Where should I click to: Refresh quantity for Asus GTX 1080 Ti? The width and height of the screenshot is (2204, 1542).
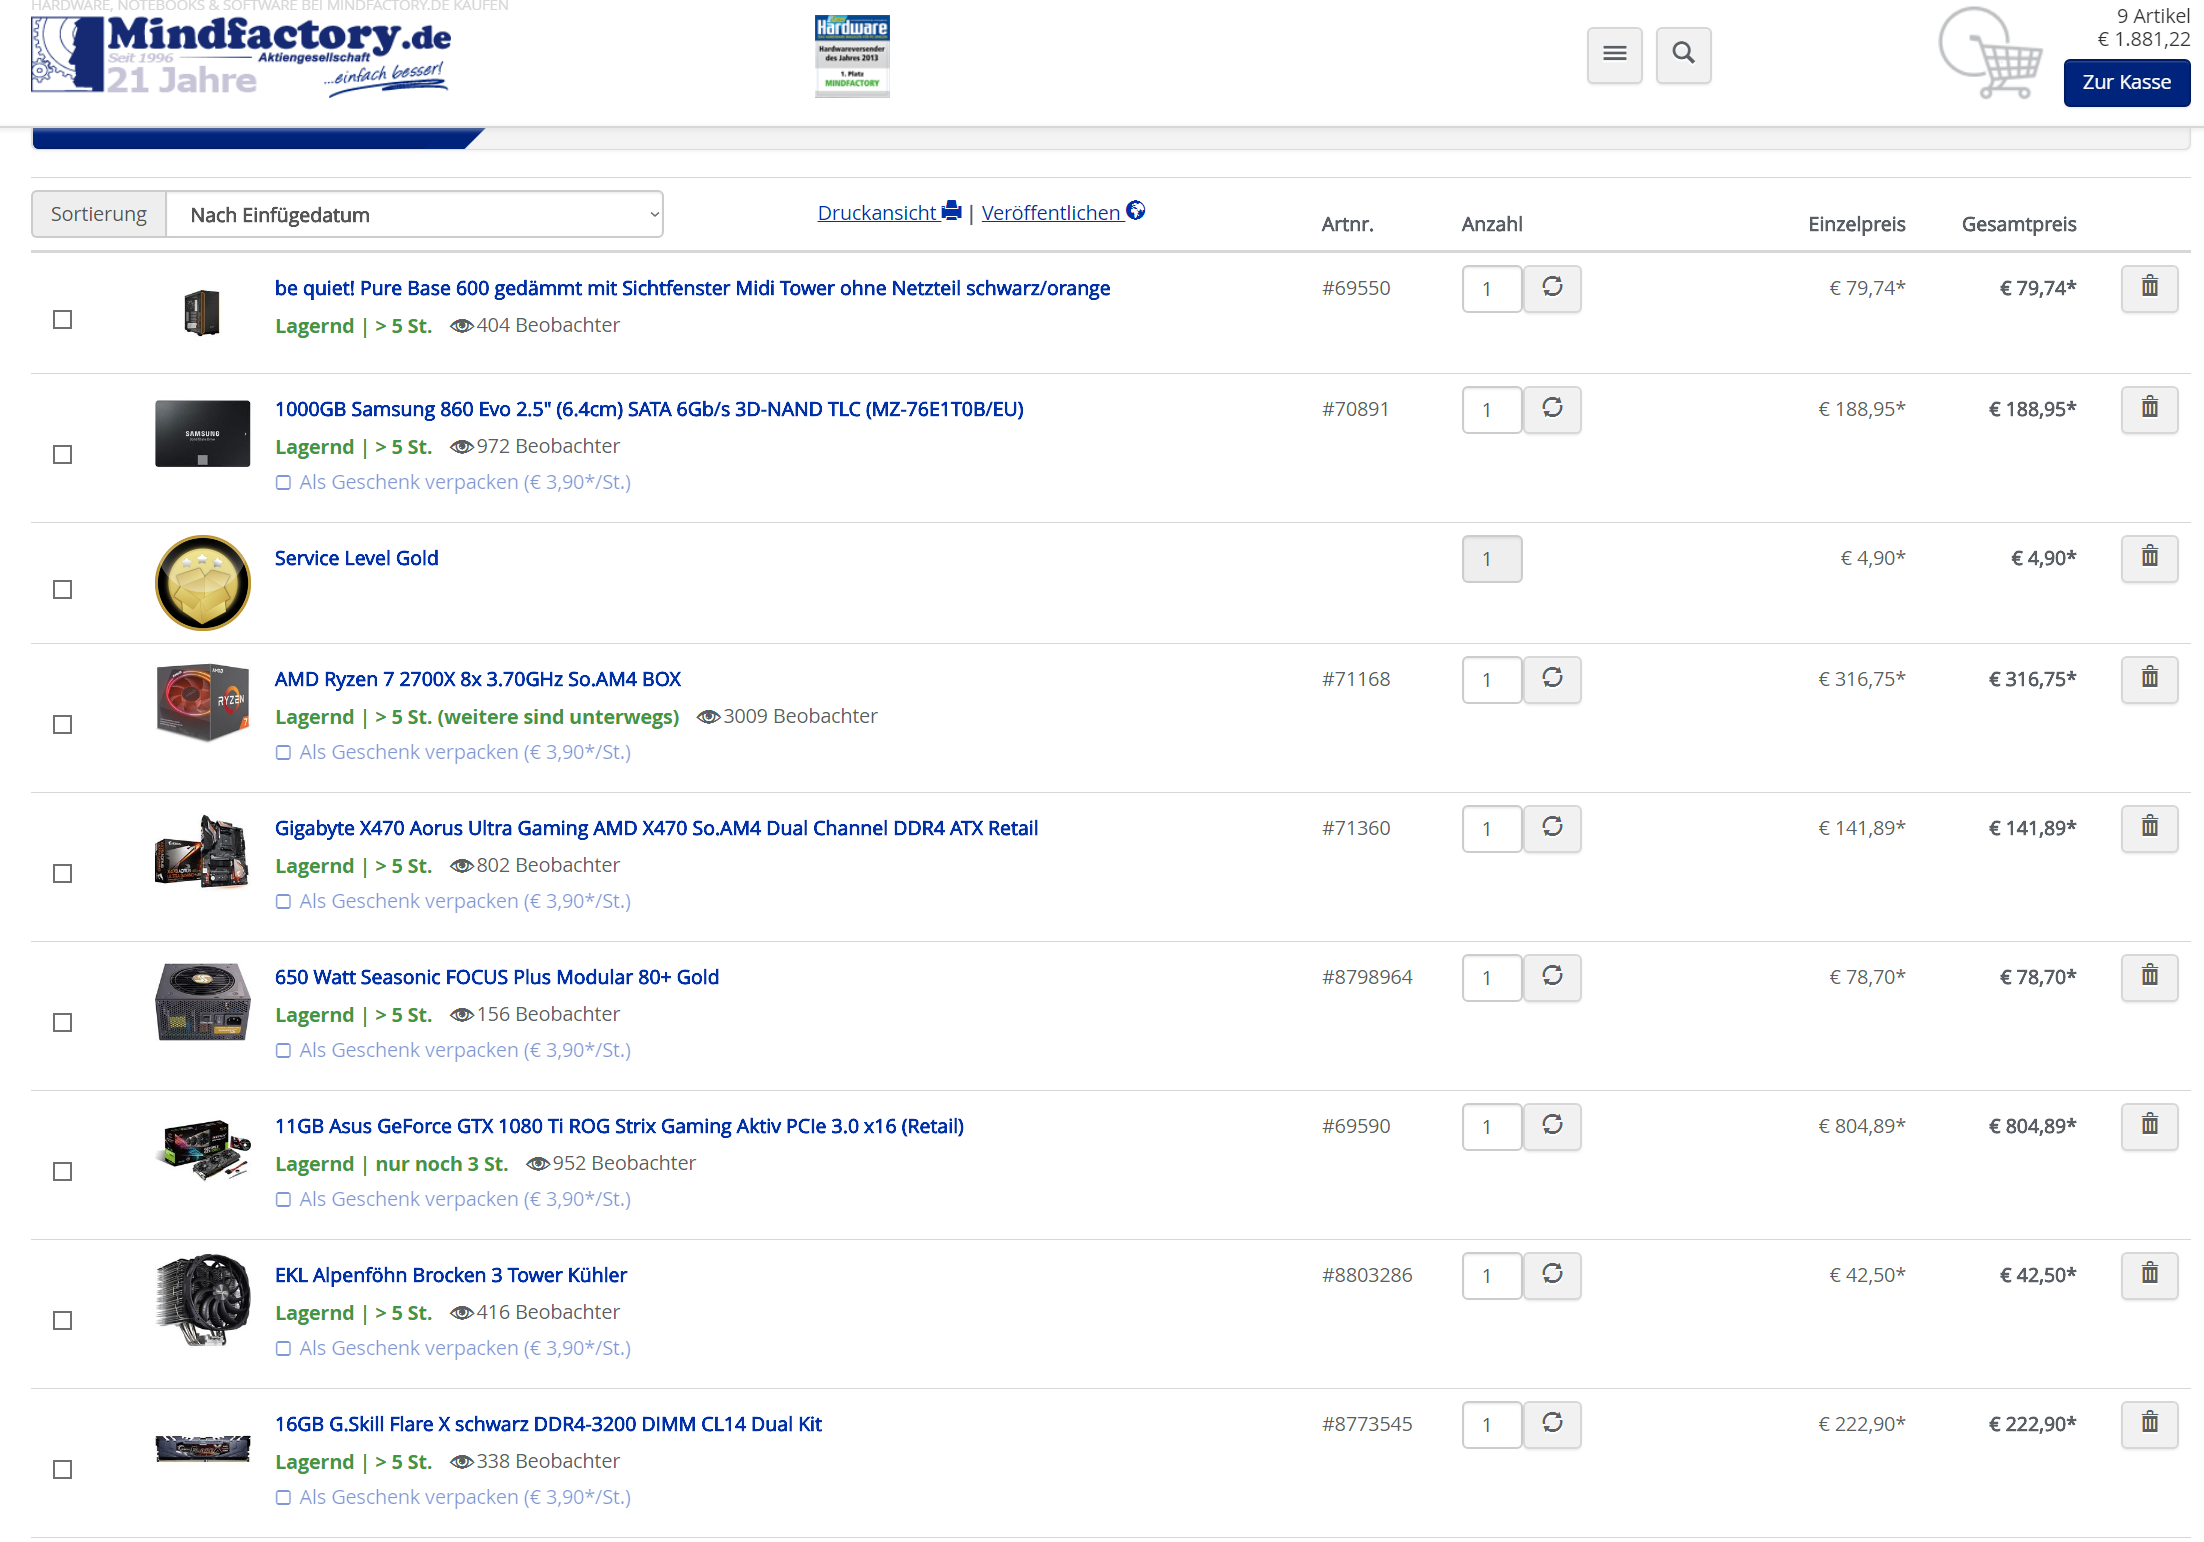(1552, 1126)
